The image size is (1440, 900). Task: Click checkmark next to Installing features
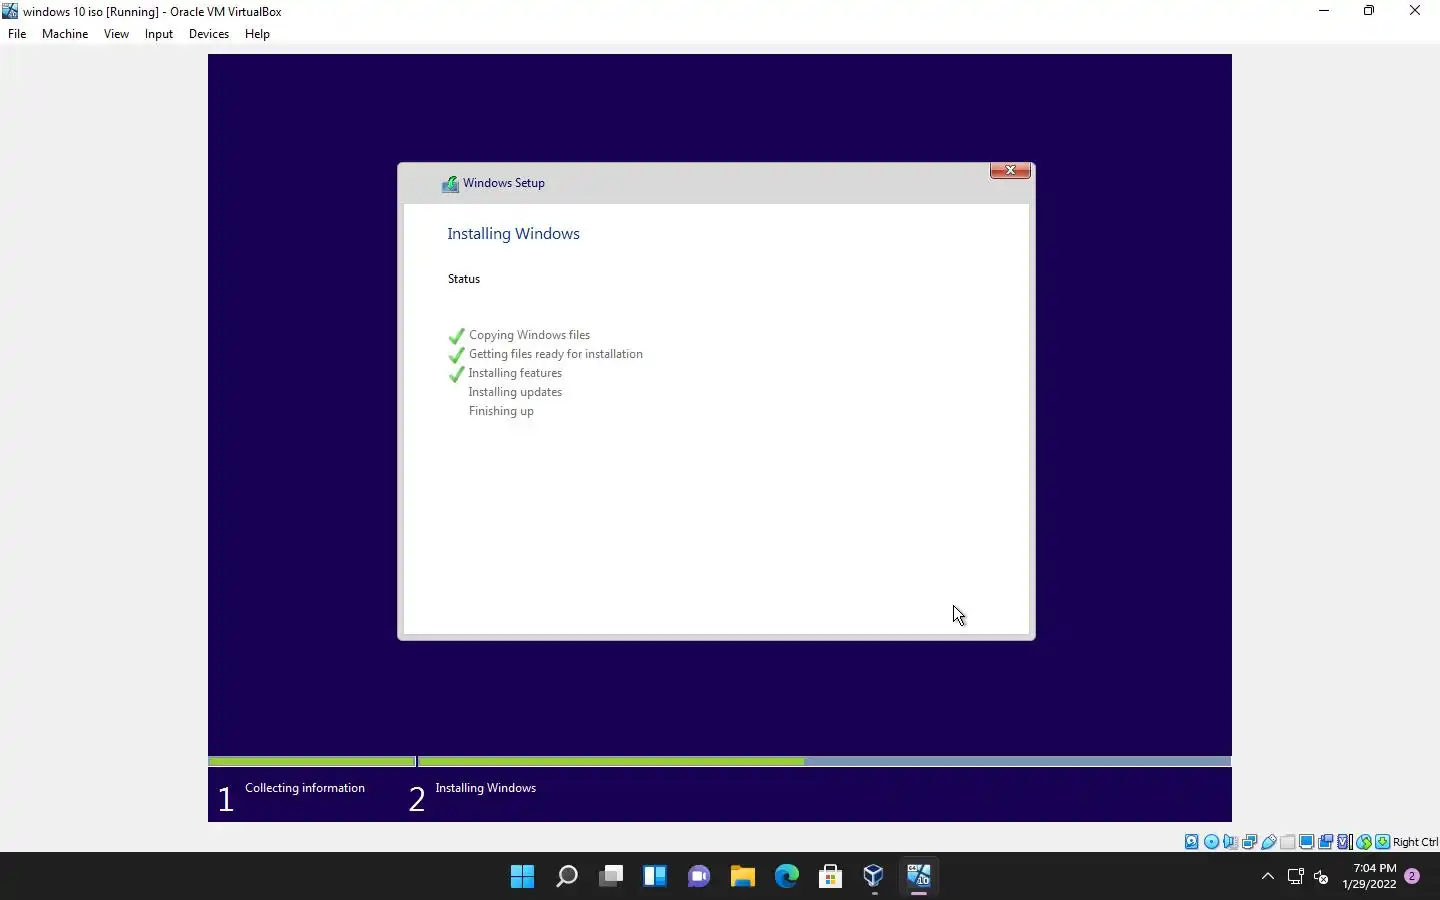(456, 374)
